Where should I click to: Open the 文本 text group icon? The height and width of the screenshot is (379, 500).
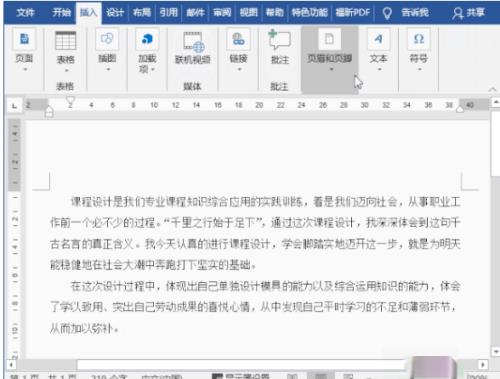coord(378,39)
